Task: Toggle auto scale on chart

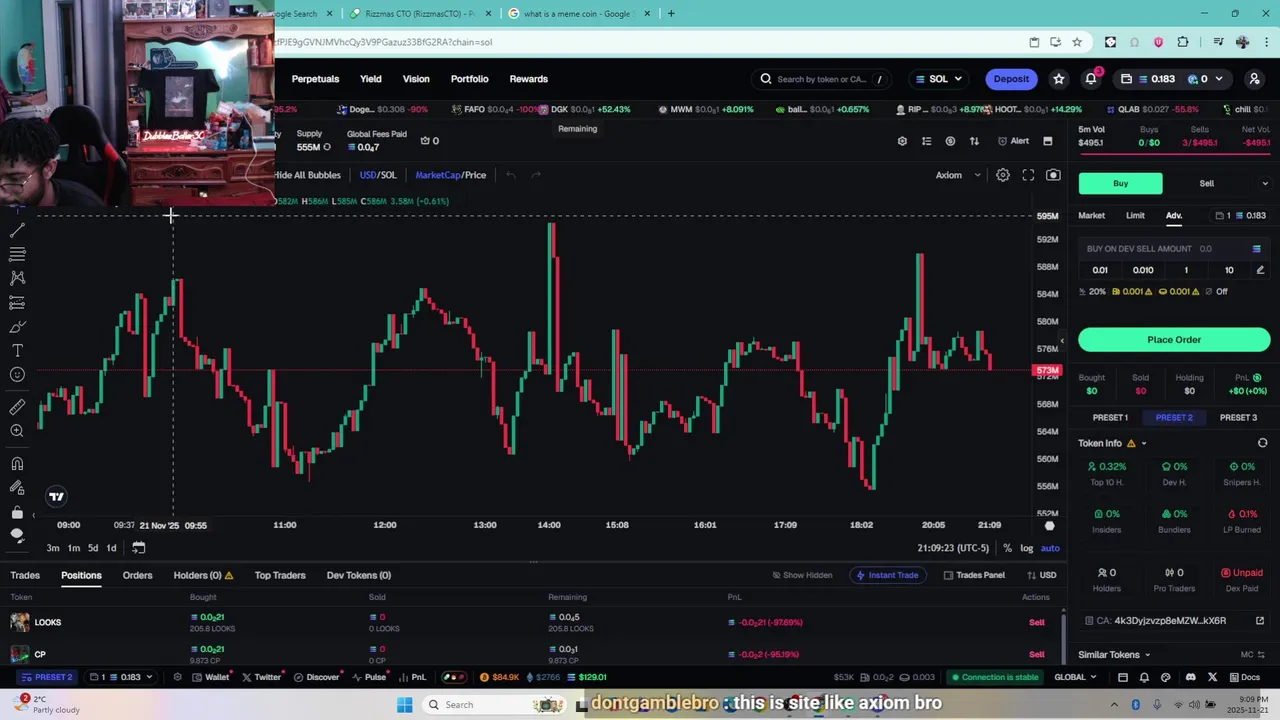Action: pos(1050,548)
